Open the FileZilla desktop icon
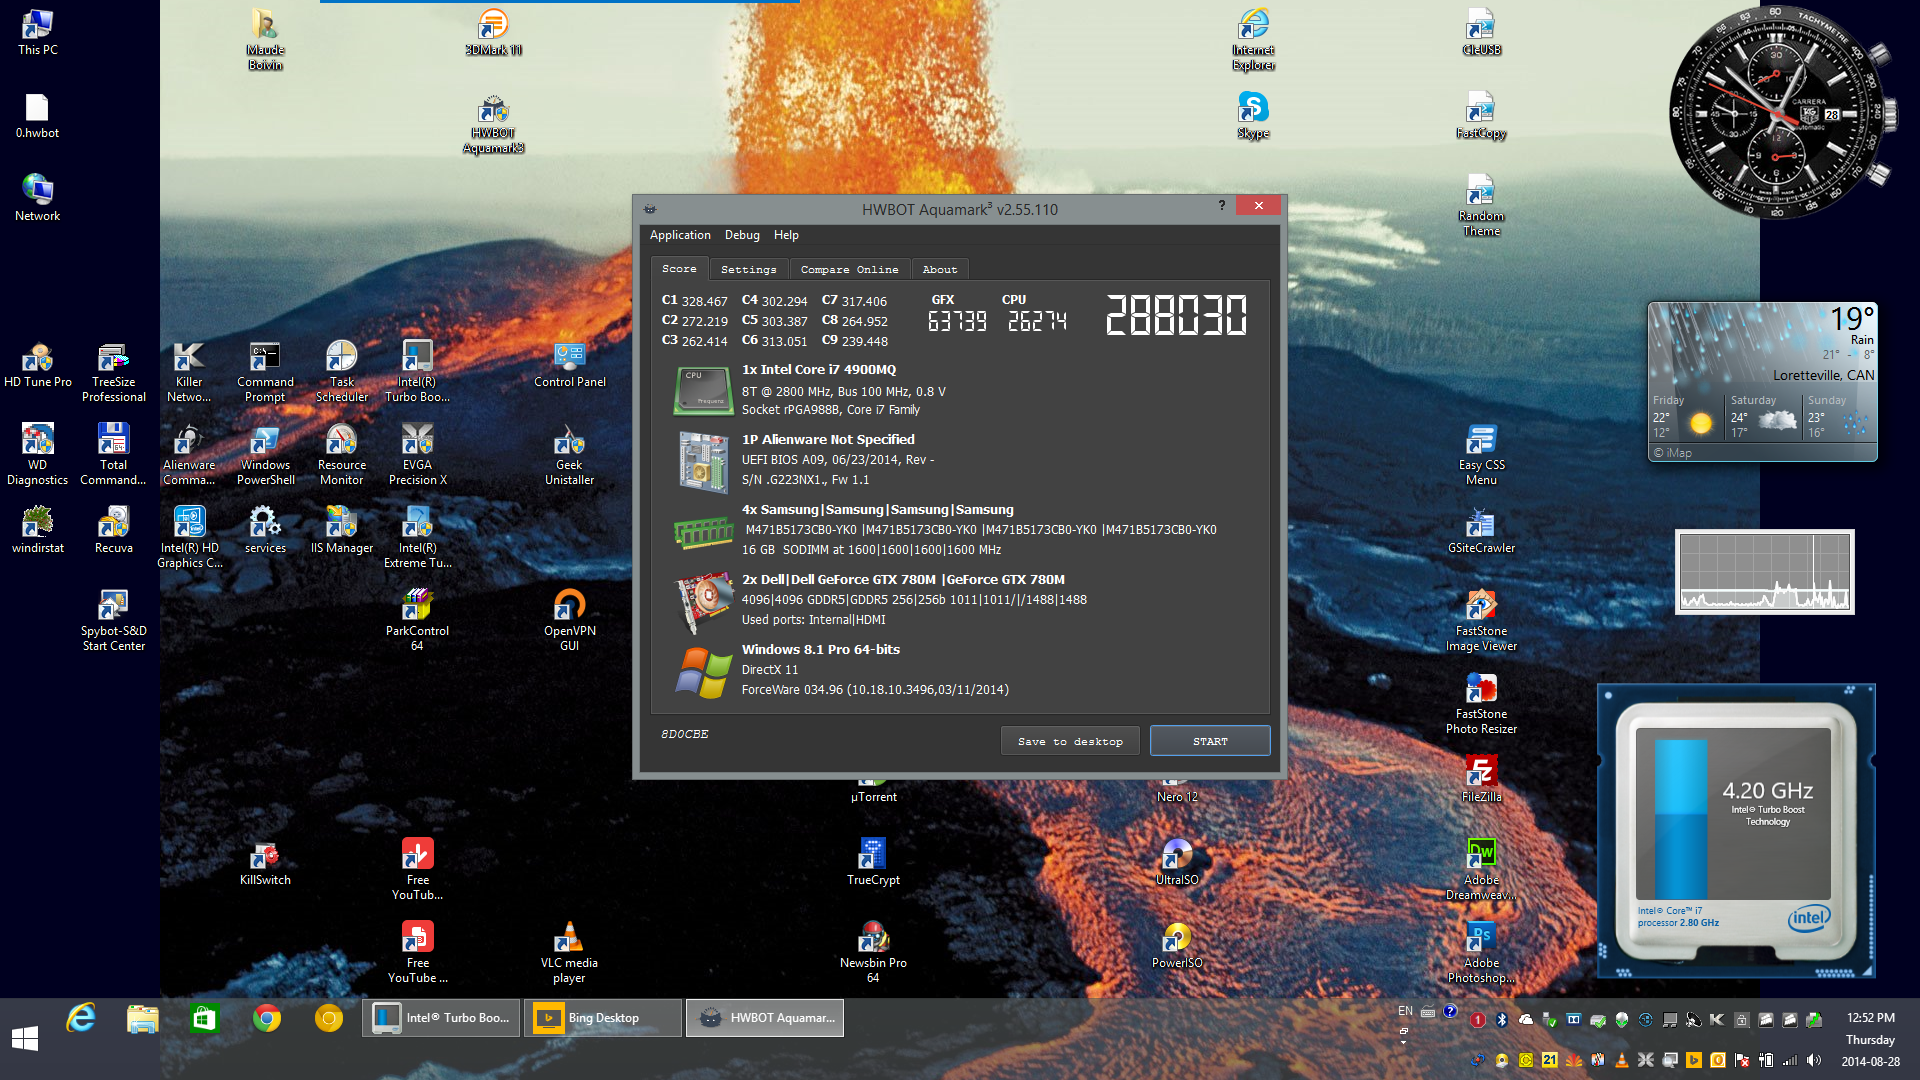 [1481, 779]
